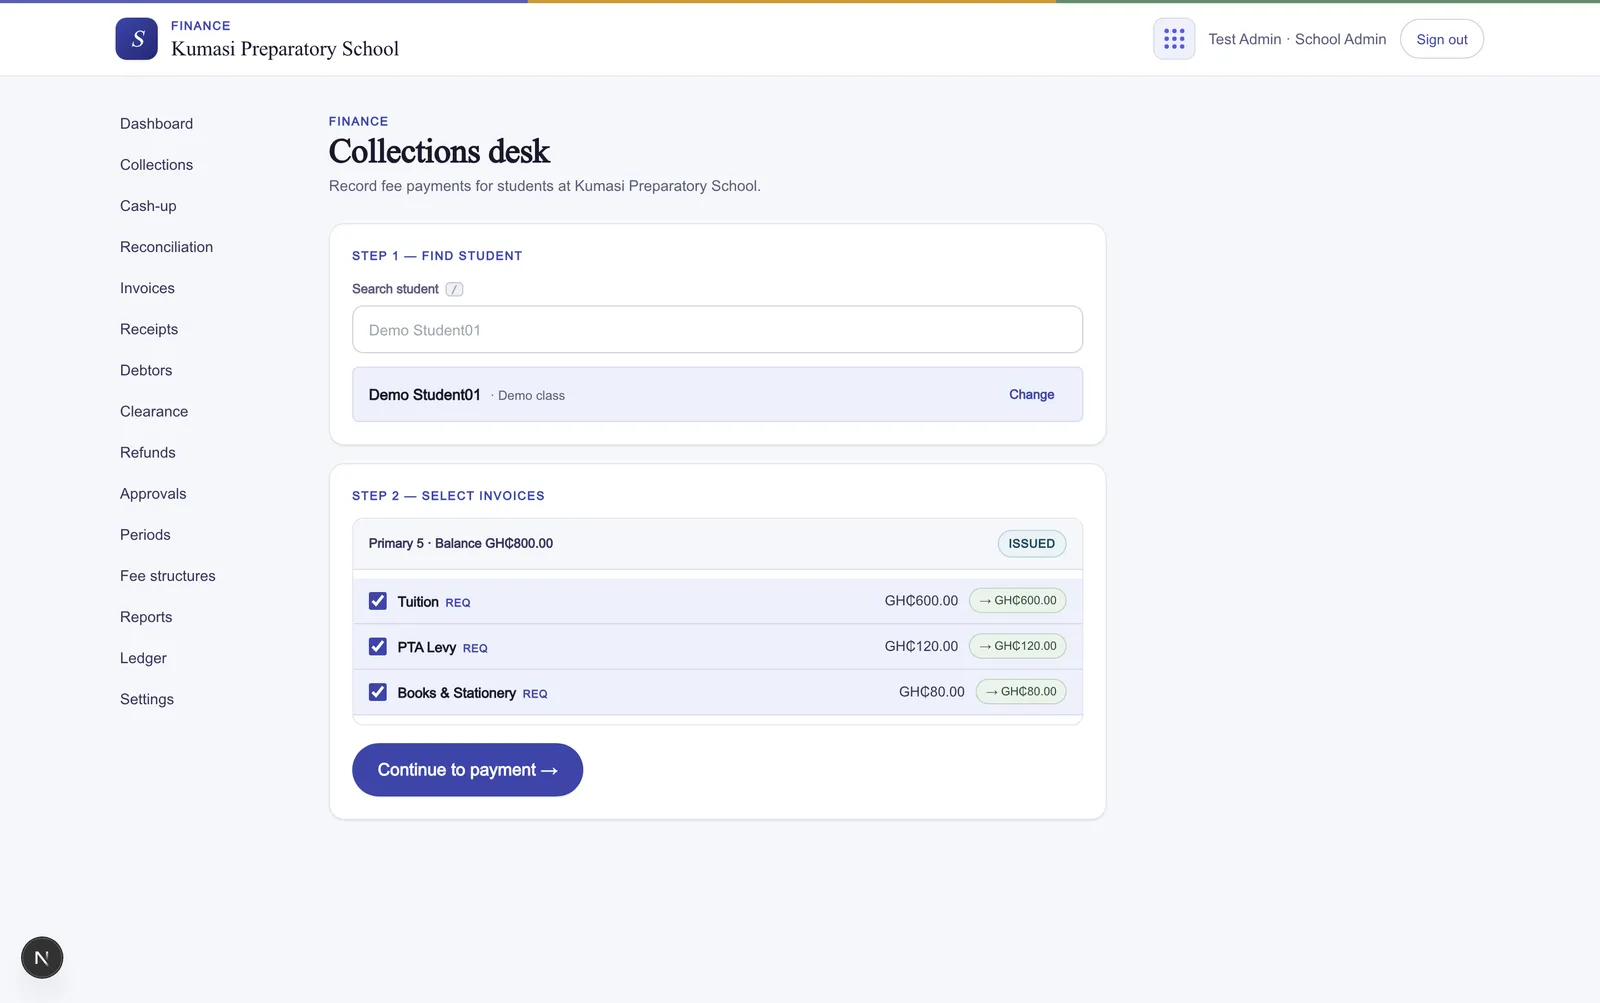Uncheck the Books & Stationery checkbox
Viewport: 1600px width, 1003px height.
point(378,692)
